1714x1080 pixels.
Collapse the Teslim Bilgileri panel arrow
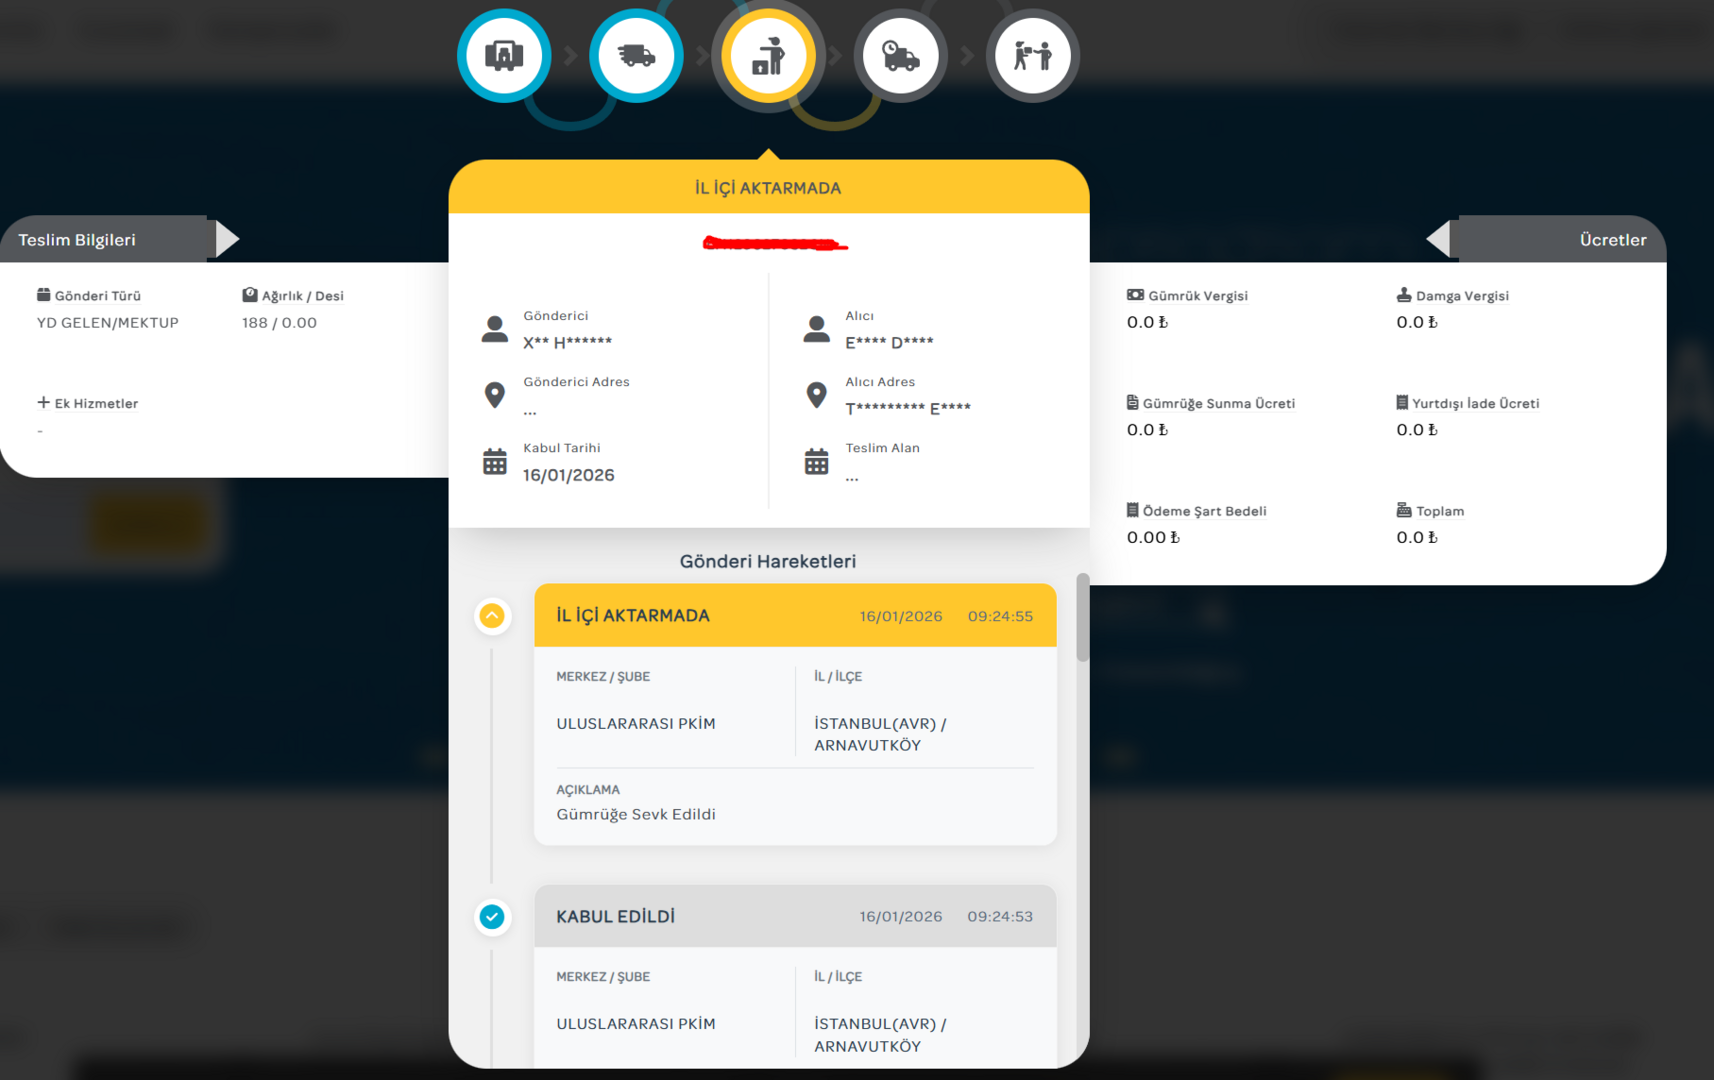[x=227, y=239]
